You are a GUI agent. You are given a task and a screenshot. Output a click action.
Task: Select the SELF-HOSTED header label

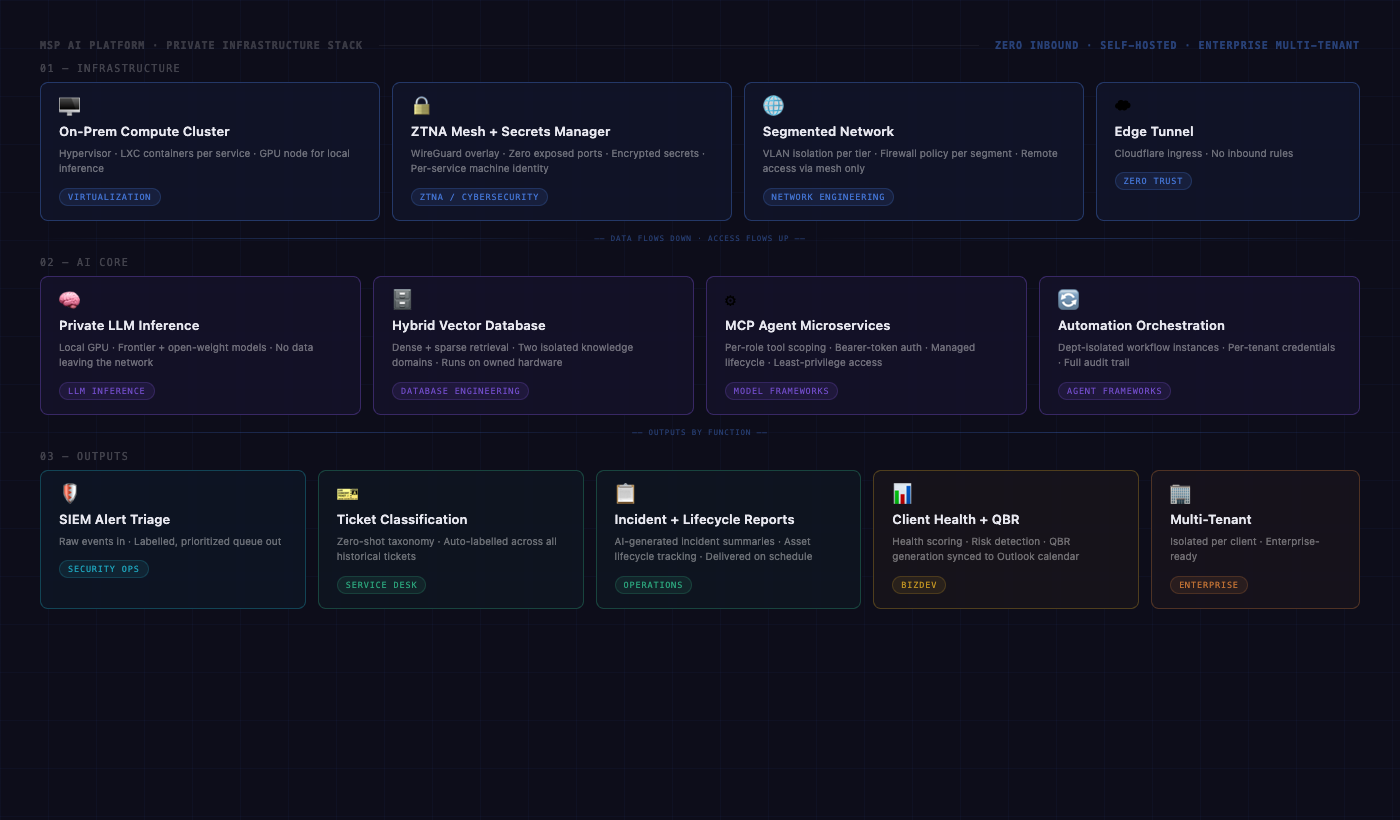pyautogui.click(x=1139, y=45)
